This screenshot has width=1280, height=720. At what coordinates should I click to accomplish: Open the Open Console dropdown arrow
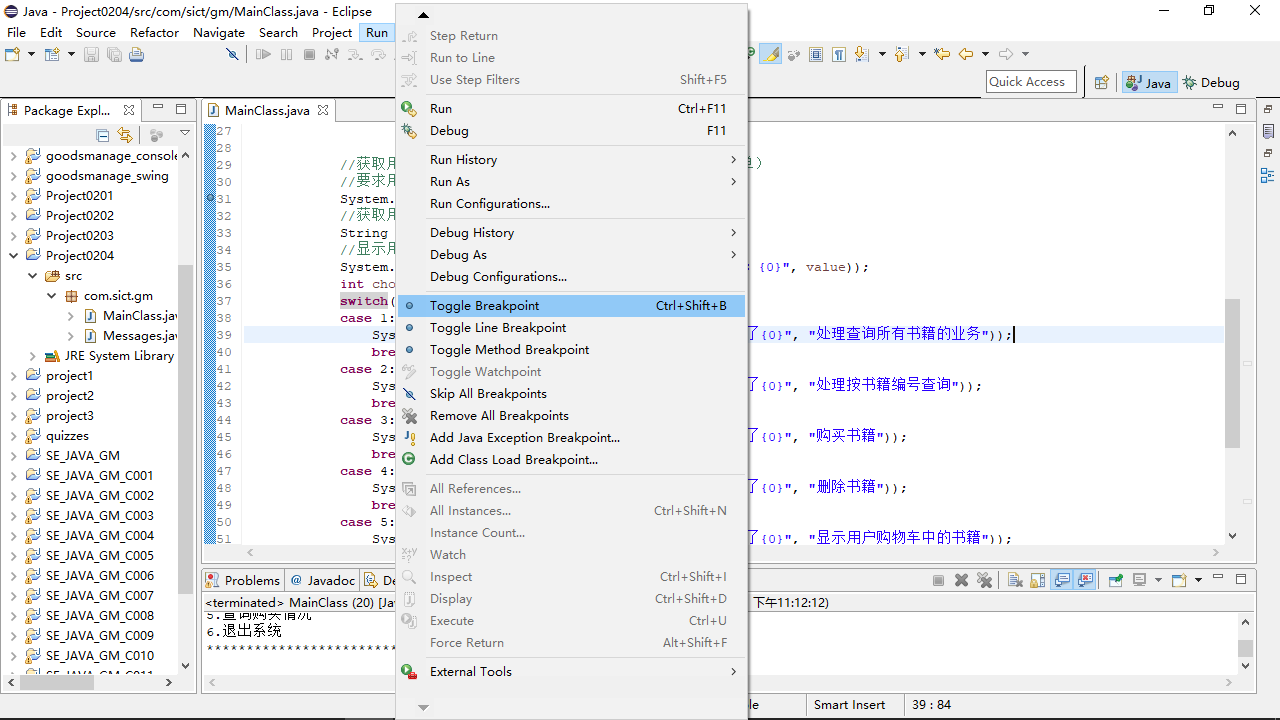point(1198,580)
